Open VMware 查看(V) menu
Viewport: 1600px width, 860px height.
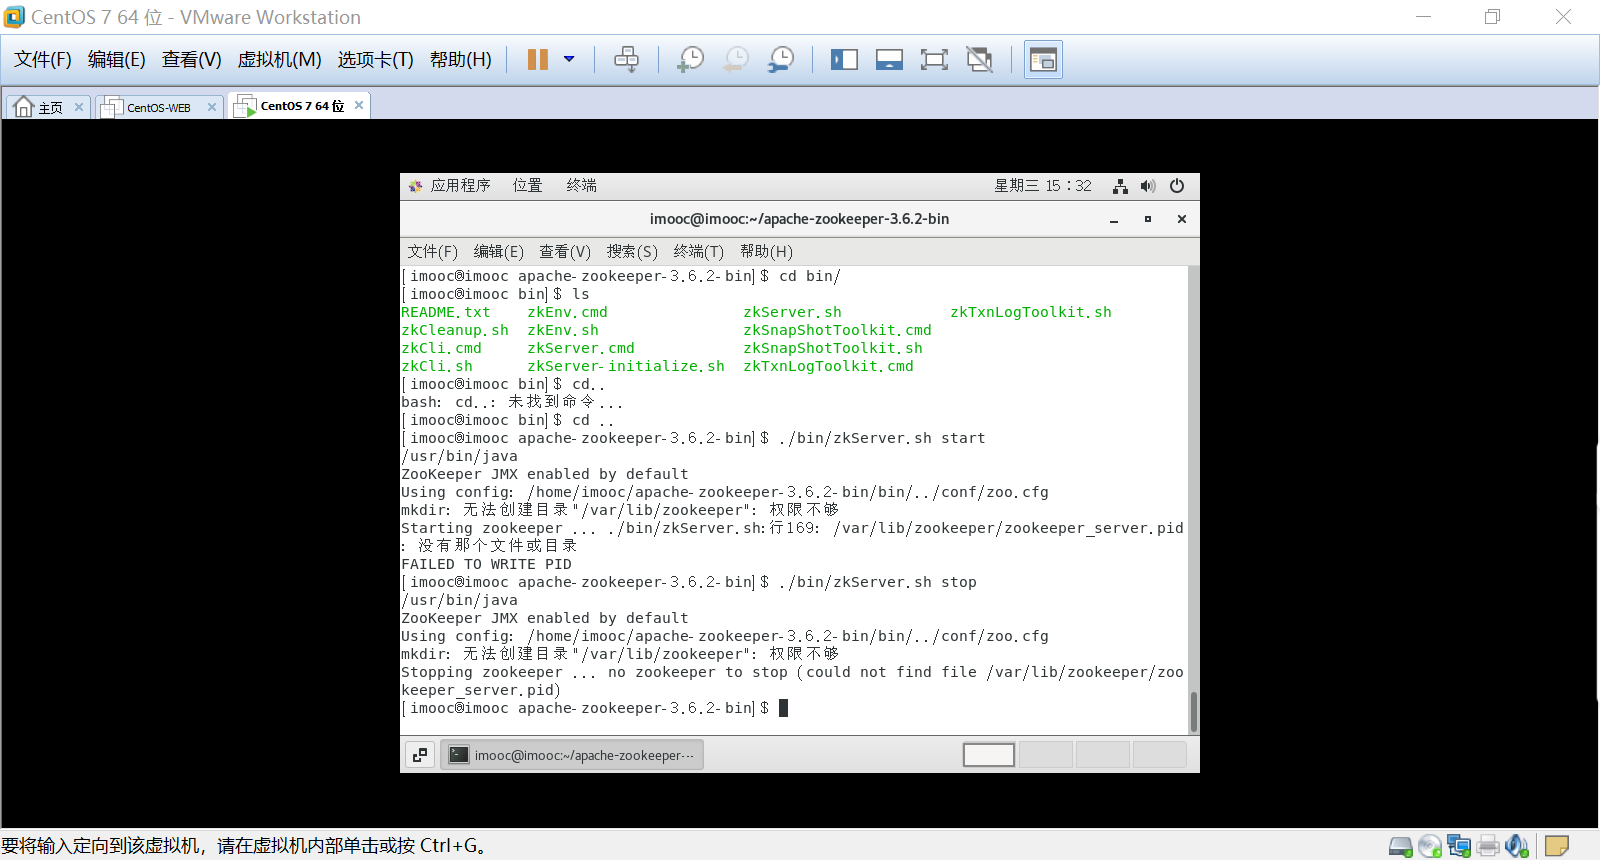(x=192, y=60)
